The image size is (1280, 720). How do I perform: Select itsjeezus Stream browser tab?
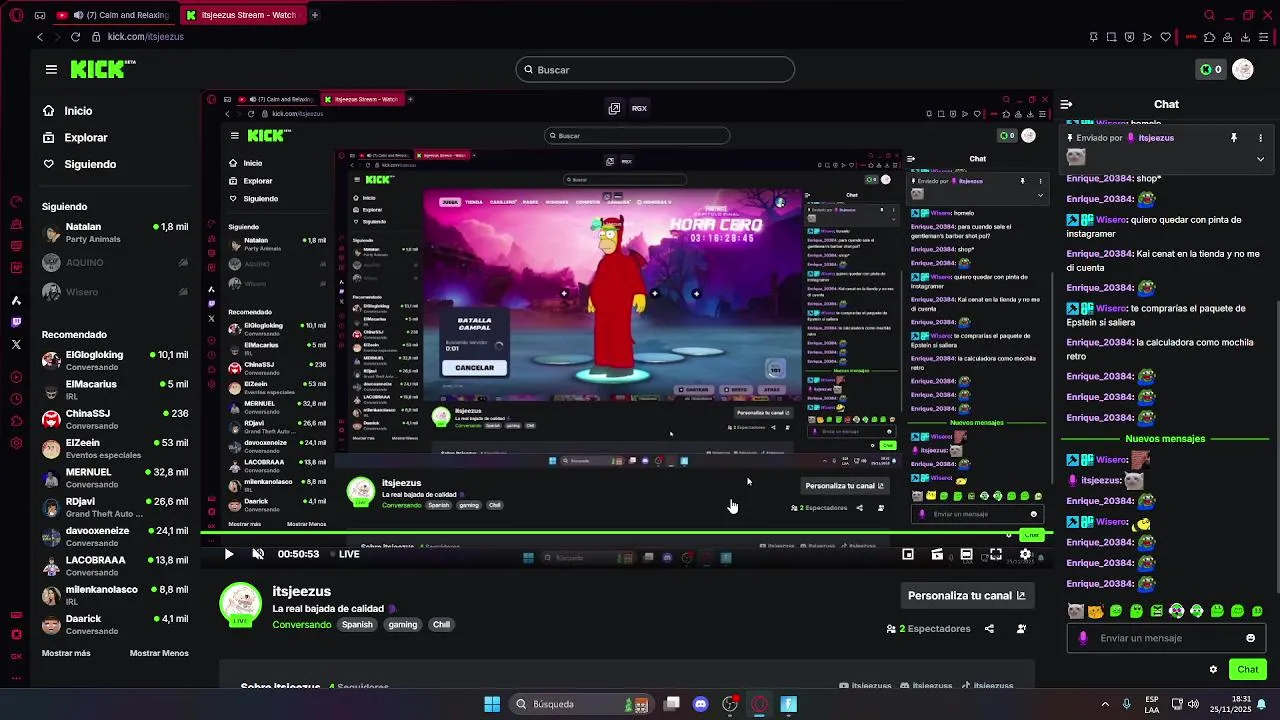(x=243, y=15)
